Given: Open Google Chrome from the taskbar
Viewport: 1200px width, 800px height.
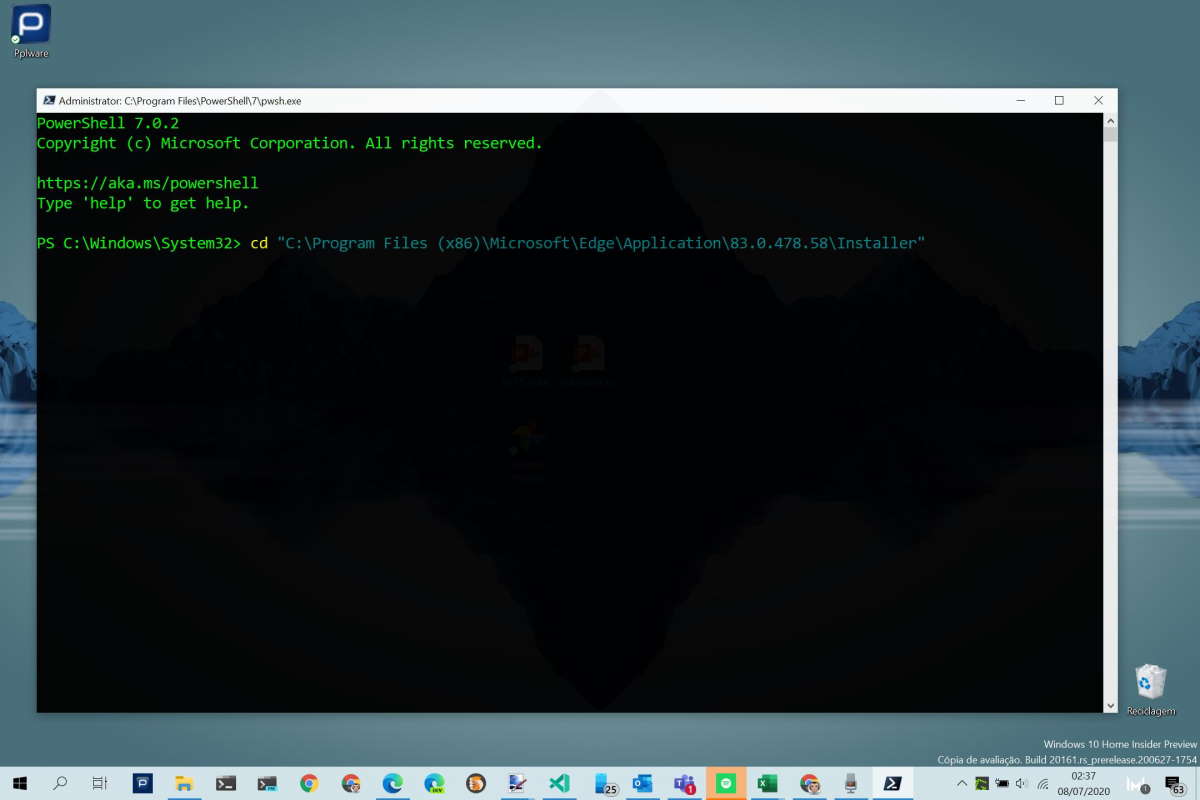Looking at the screenshot, I should click(x=309, y=783).
